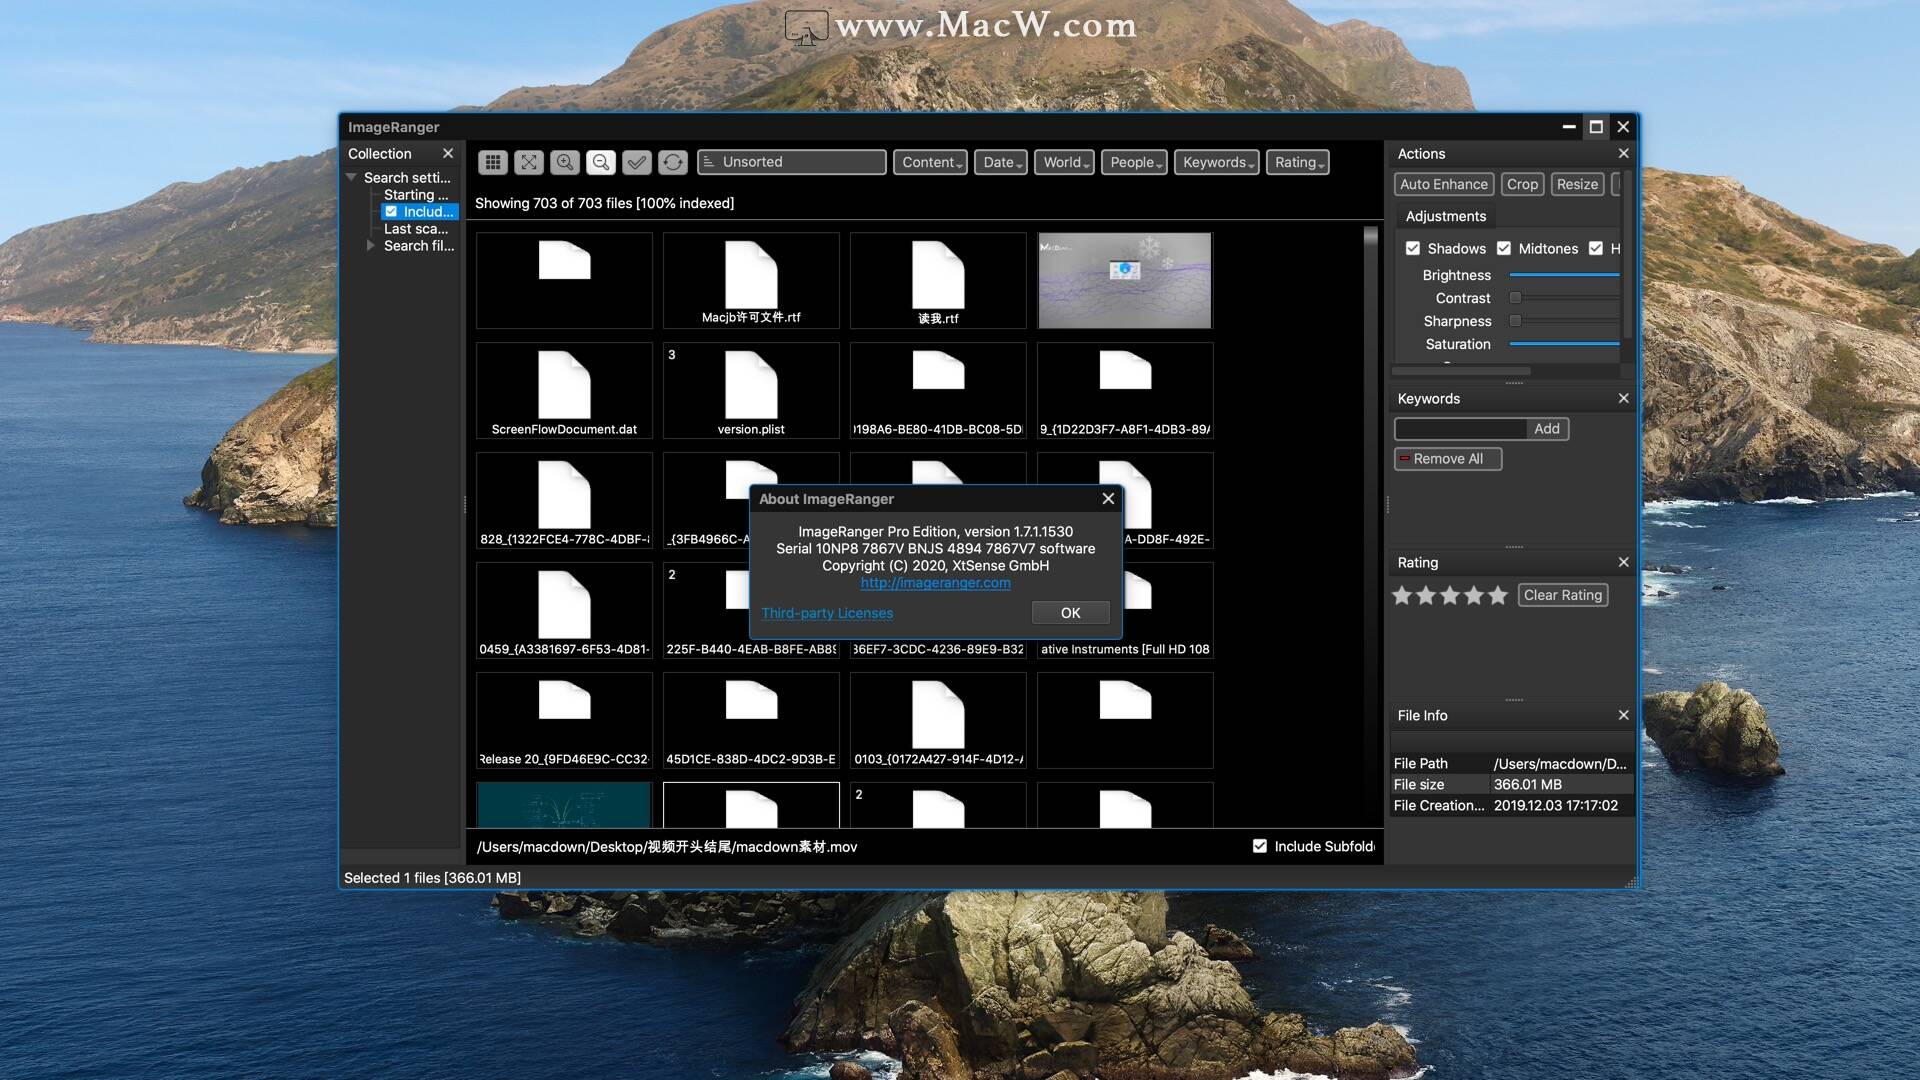Click the Add keyword button
This screenshot has width=1920, height=1080.
(1547, 428)
